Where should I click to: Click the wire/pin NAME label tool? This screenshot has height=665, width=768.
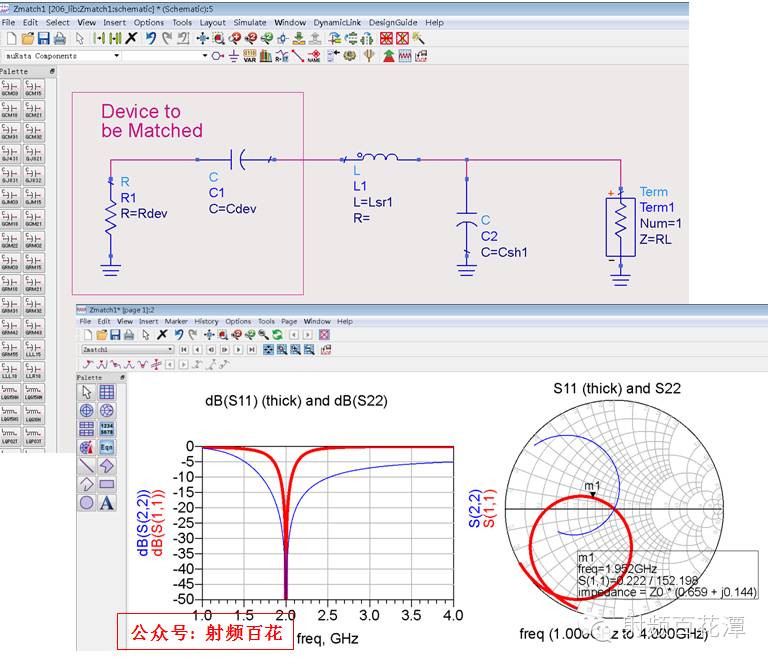(x=314, y=56)
